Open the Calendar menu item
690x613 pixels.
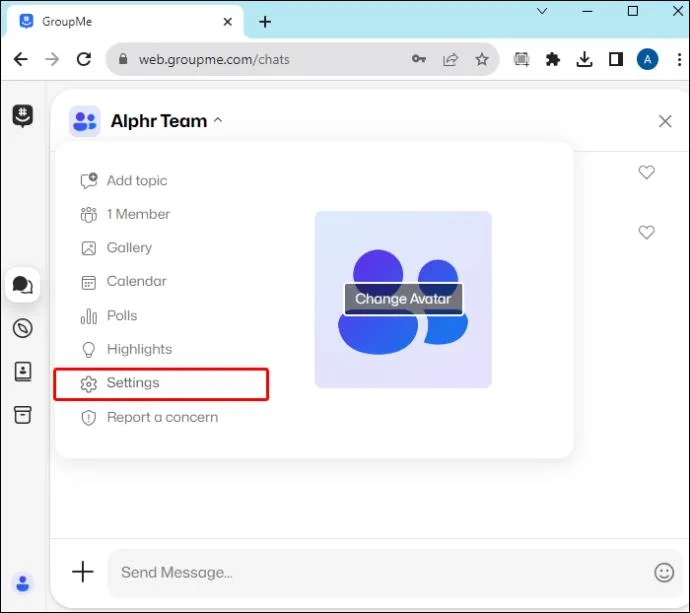click(x=123, y=282)
